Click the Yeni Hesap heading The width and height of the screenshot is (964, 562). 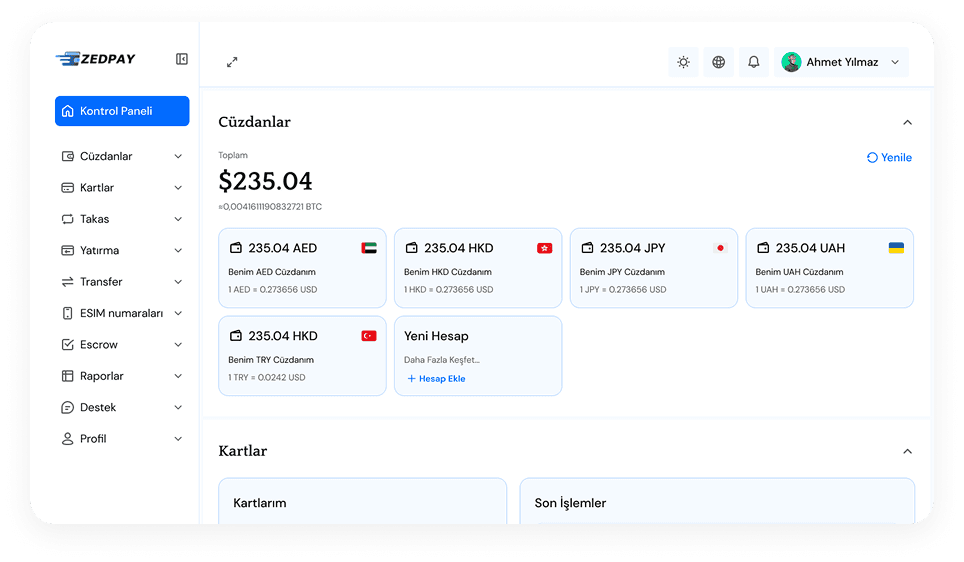tap(436, 336)
